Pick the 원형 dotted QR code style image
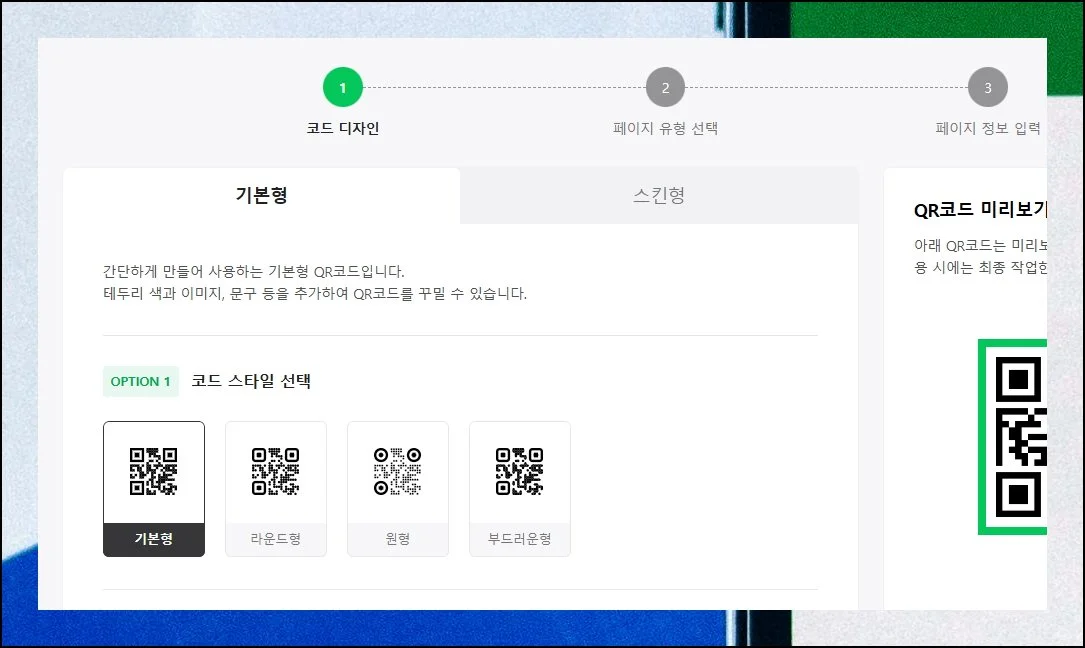The height and width of the screenshot is (648, 1085). [398, 472]
